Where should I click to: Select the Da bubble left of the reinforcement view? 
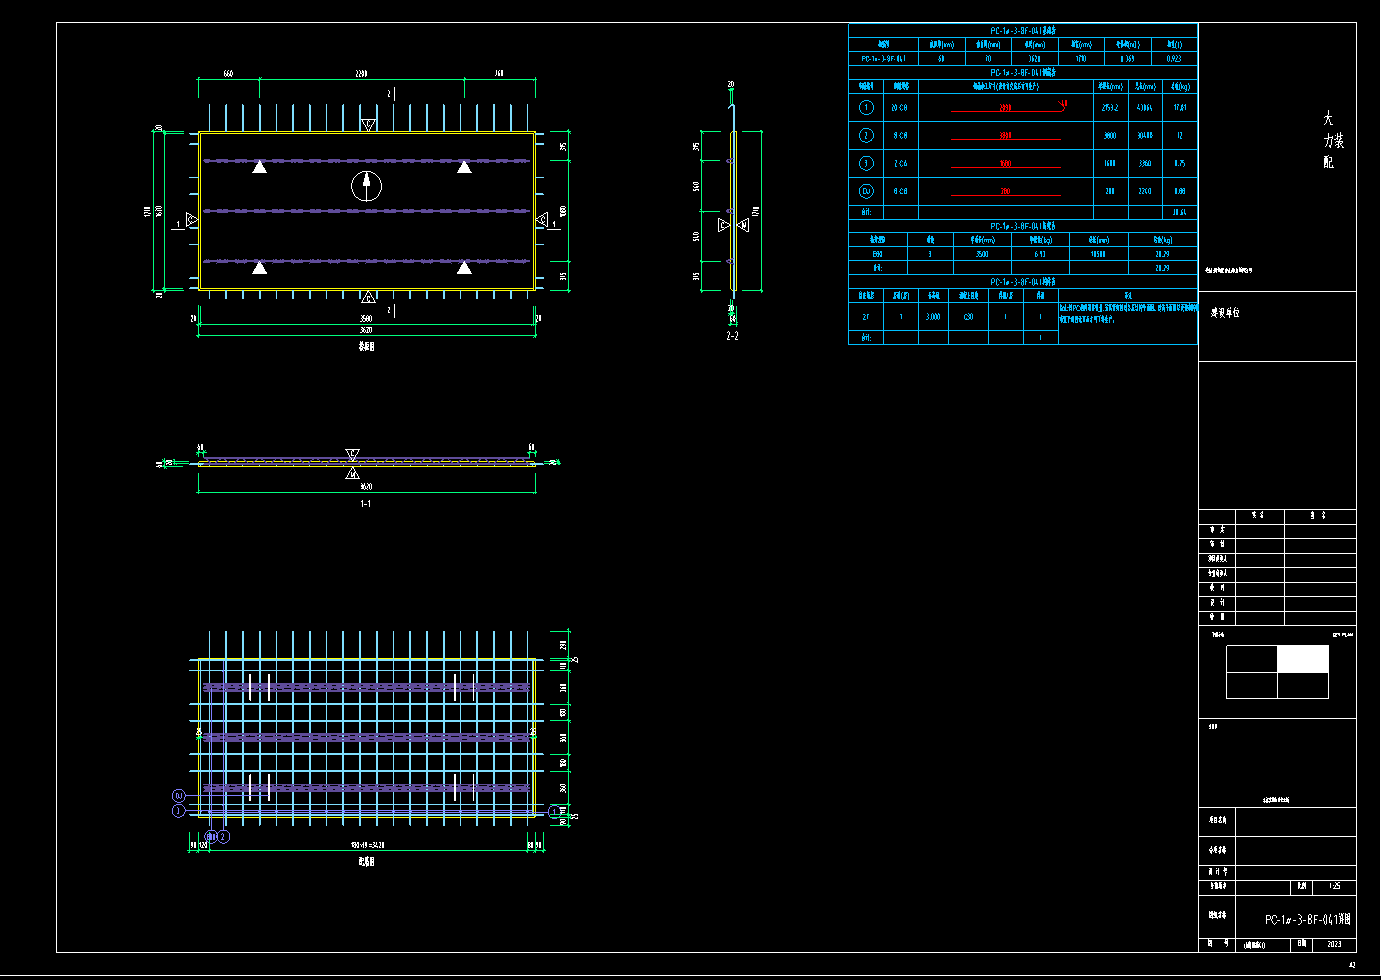click(179, 796)
